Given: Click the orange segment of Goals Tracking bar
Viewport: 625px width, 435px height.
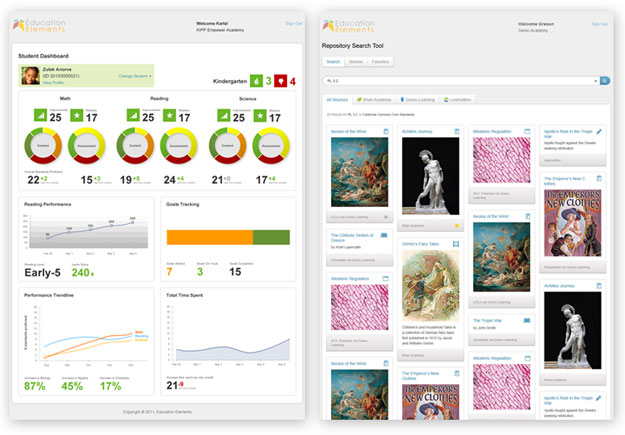Looking at the screenshot, I should pyautogui.click(x=208, y=237).
